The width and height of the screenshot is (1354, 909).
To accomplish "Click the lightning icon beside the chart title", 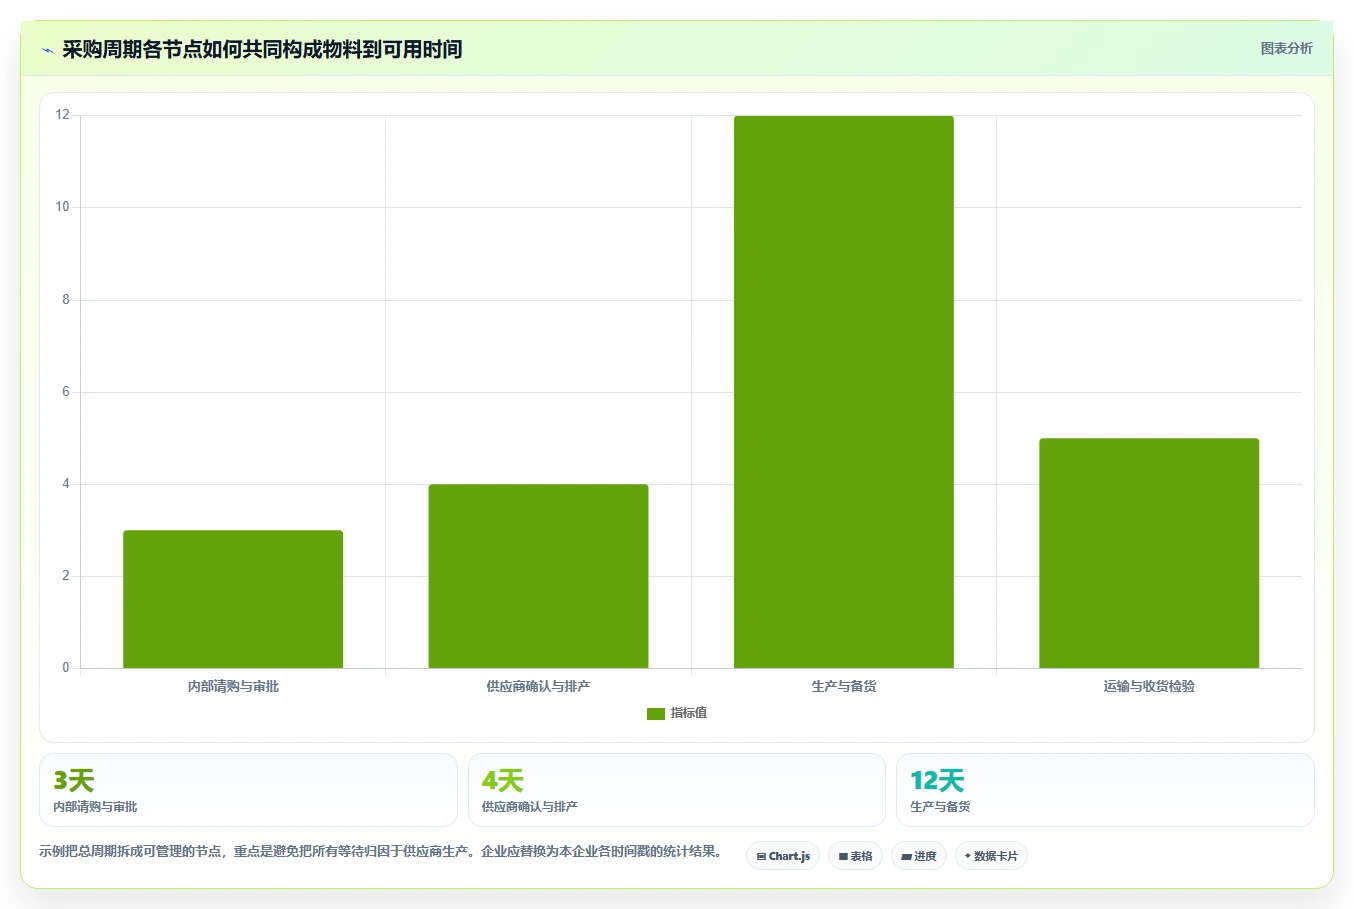I will [x=47, y=50].
